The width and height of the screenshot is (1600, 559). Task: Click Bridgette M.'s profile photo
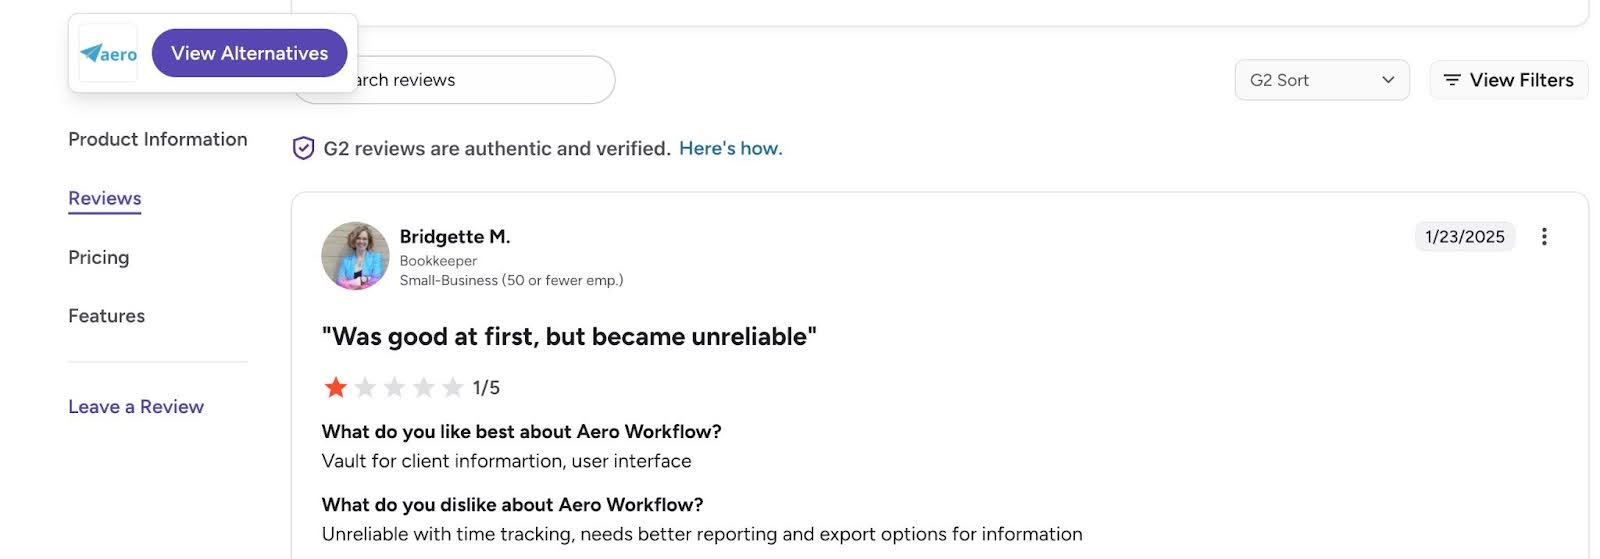click(355, 256)
